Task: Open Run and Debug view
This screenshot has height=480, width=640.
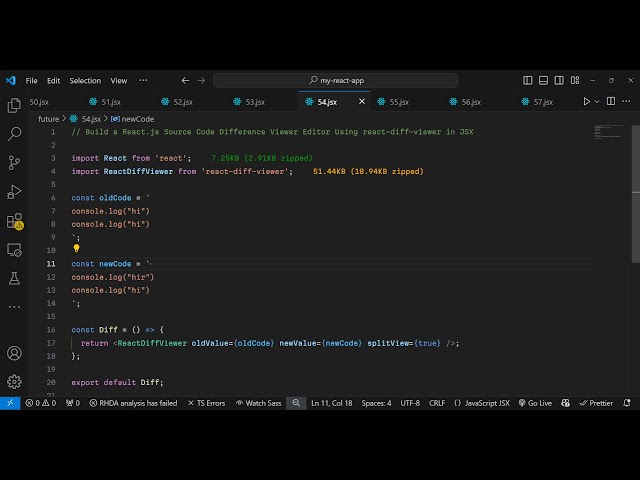Action: [x=14, y=191]
